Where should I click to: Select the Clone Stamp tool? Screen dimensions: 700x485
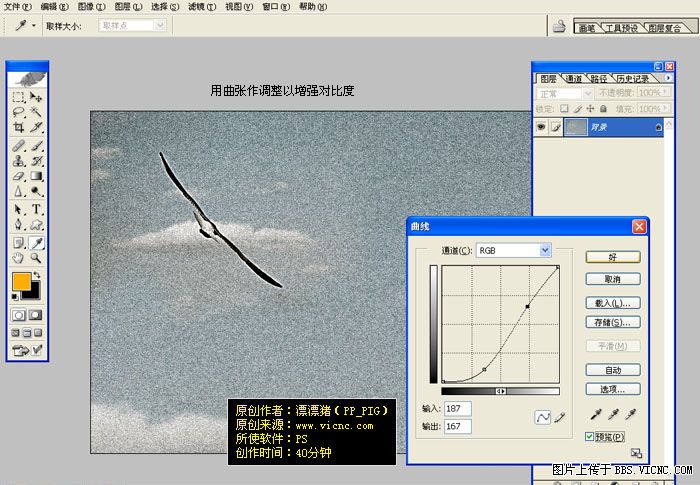click(18, 161)
